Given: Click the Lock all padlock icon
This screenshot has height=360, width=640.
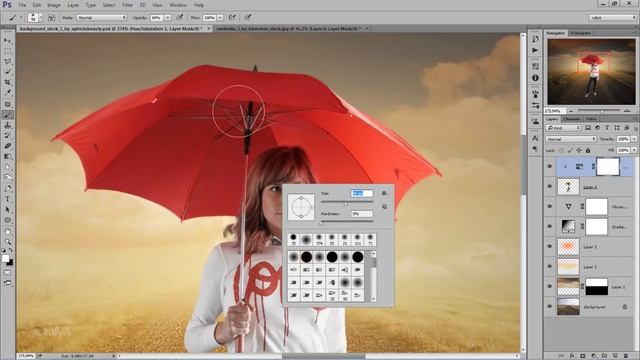Looking at the screenshot, I should [588, 151].
